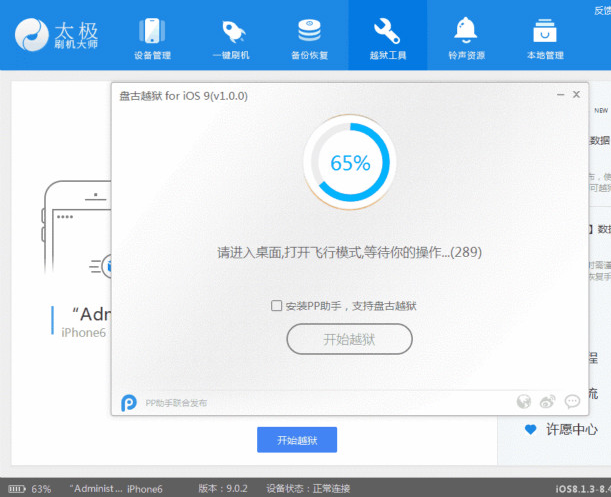Open 许愿中心 wish center
Image resolution: width=611 pixels, height=497 pixels.
click(x=572, y=430)
